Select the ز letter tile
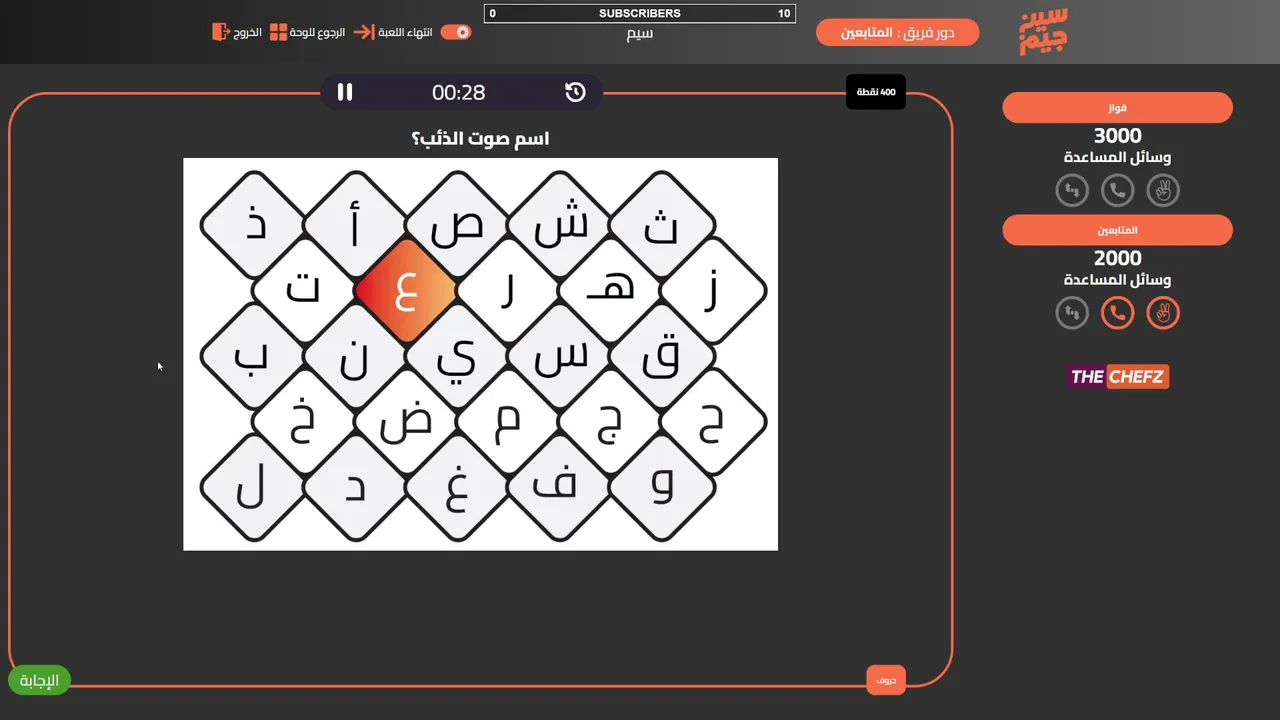Viewport: 1280px width, 720px height. click(712, 292)
